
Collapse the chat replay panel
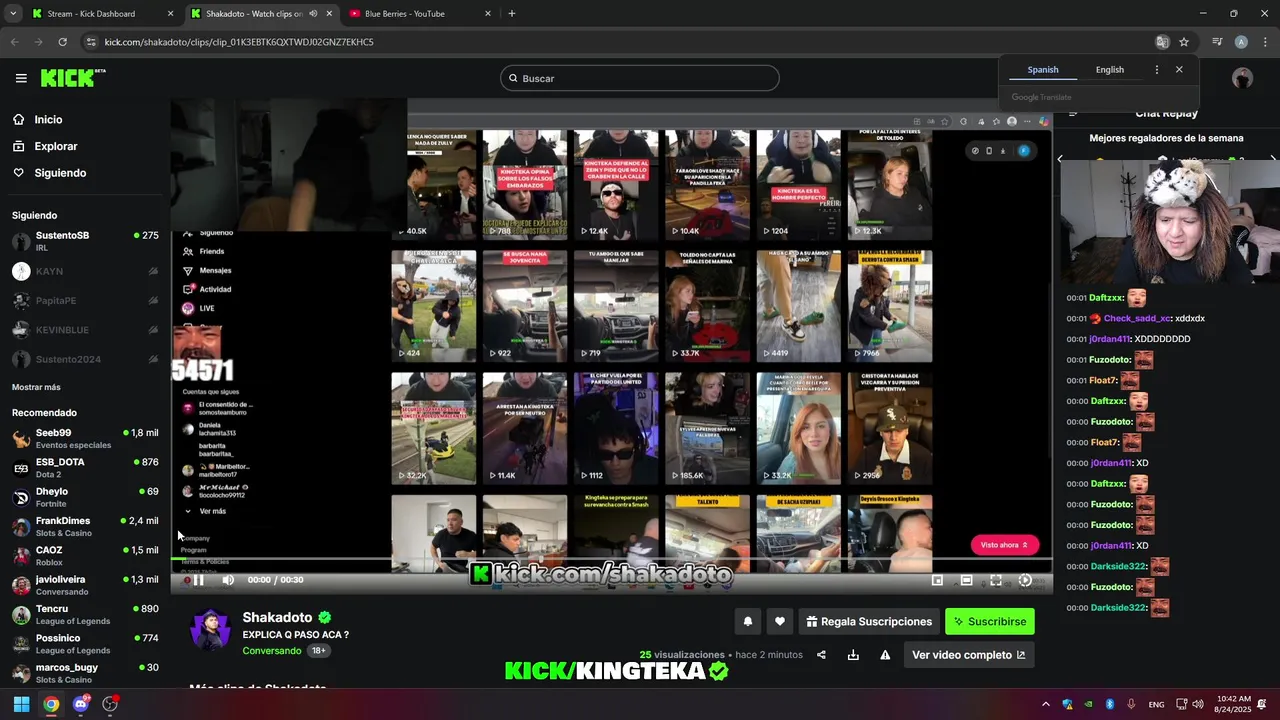coord(1072,113)
